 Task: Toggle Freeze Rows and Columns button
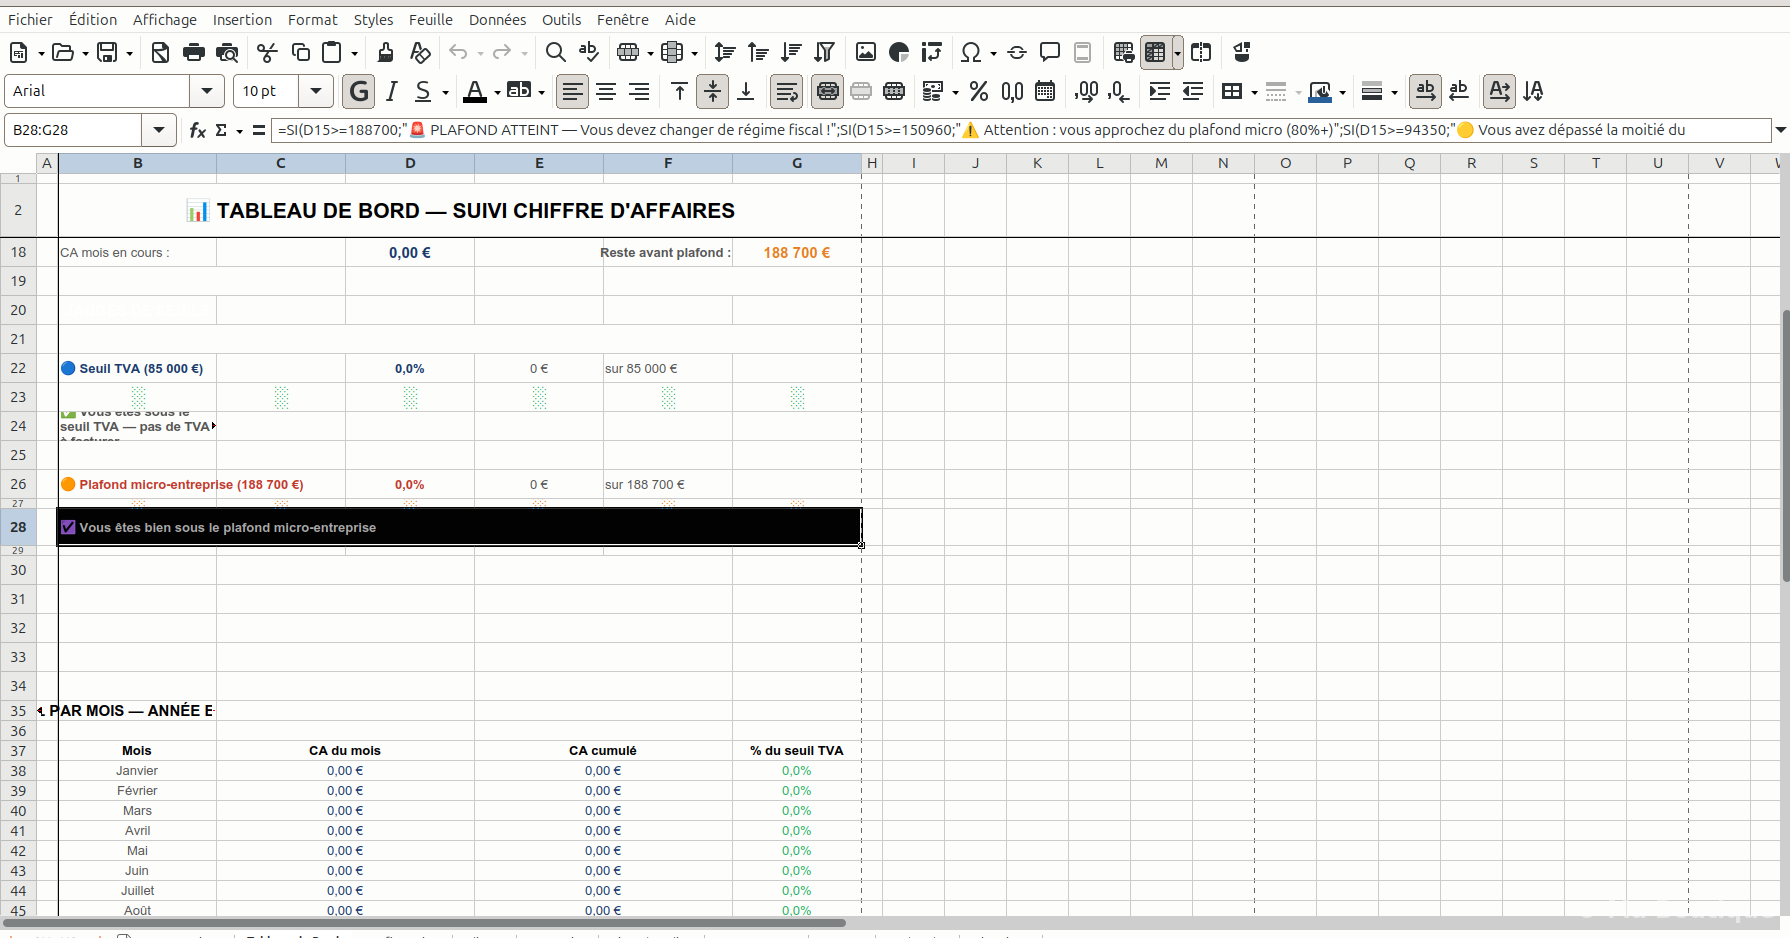coord(1156,52)
